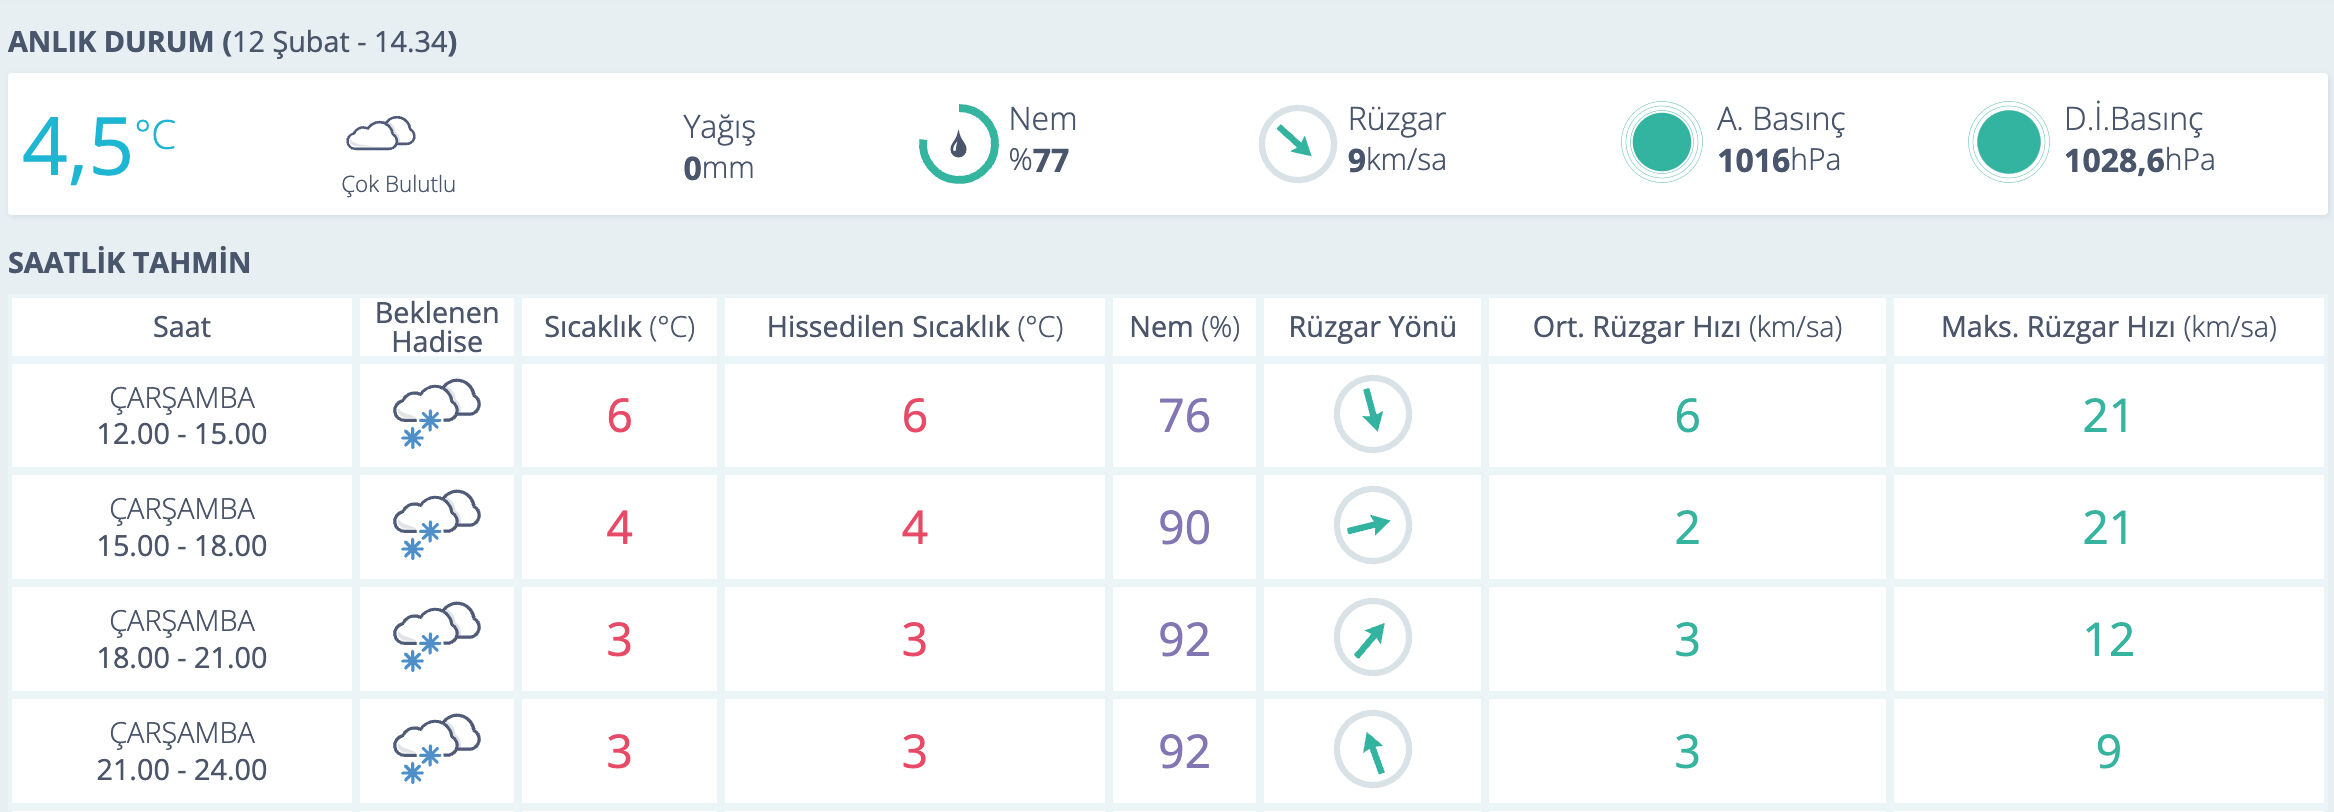Click the snow icon for 21.00 - 24.00
The image size is (2334, 812).
(x=436, y=749)
